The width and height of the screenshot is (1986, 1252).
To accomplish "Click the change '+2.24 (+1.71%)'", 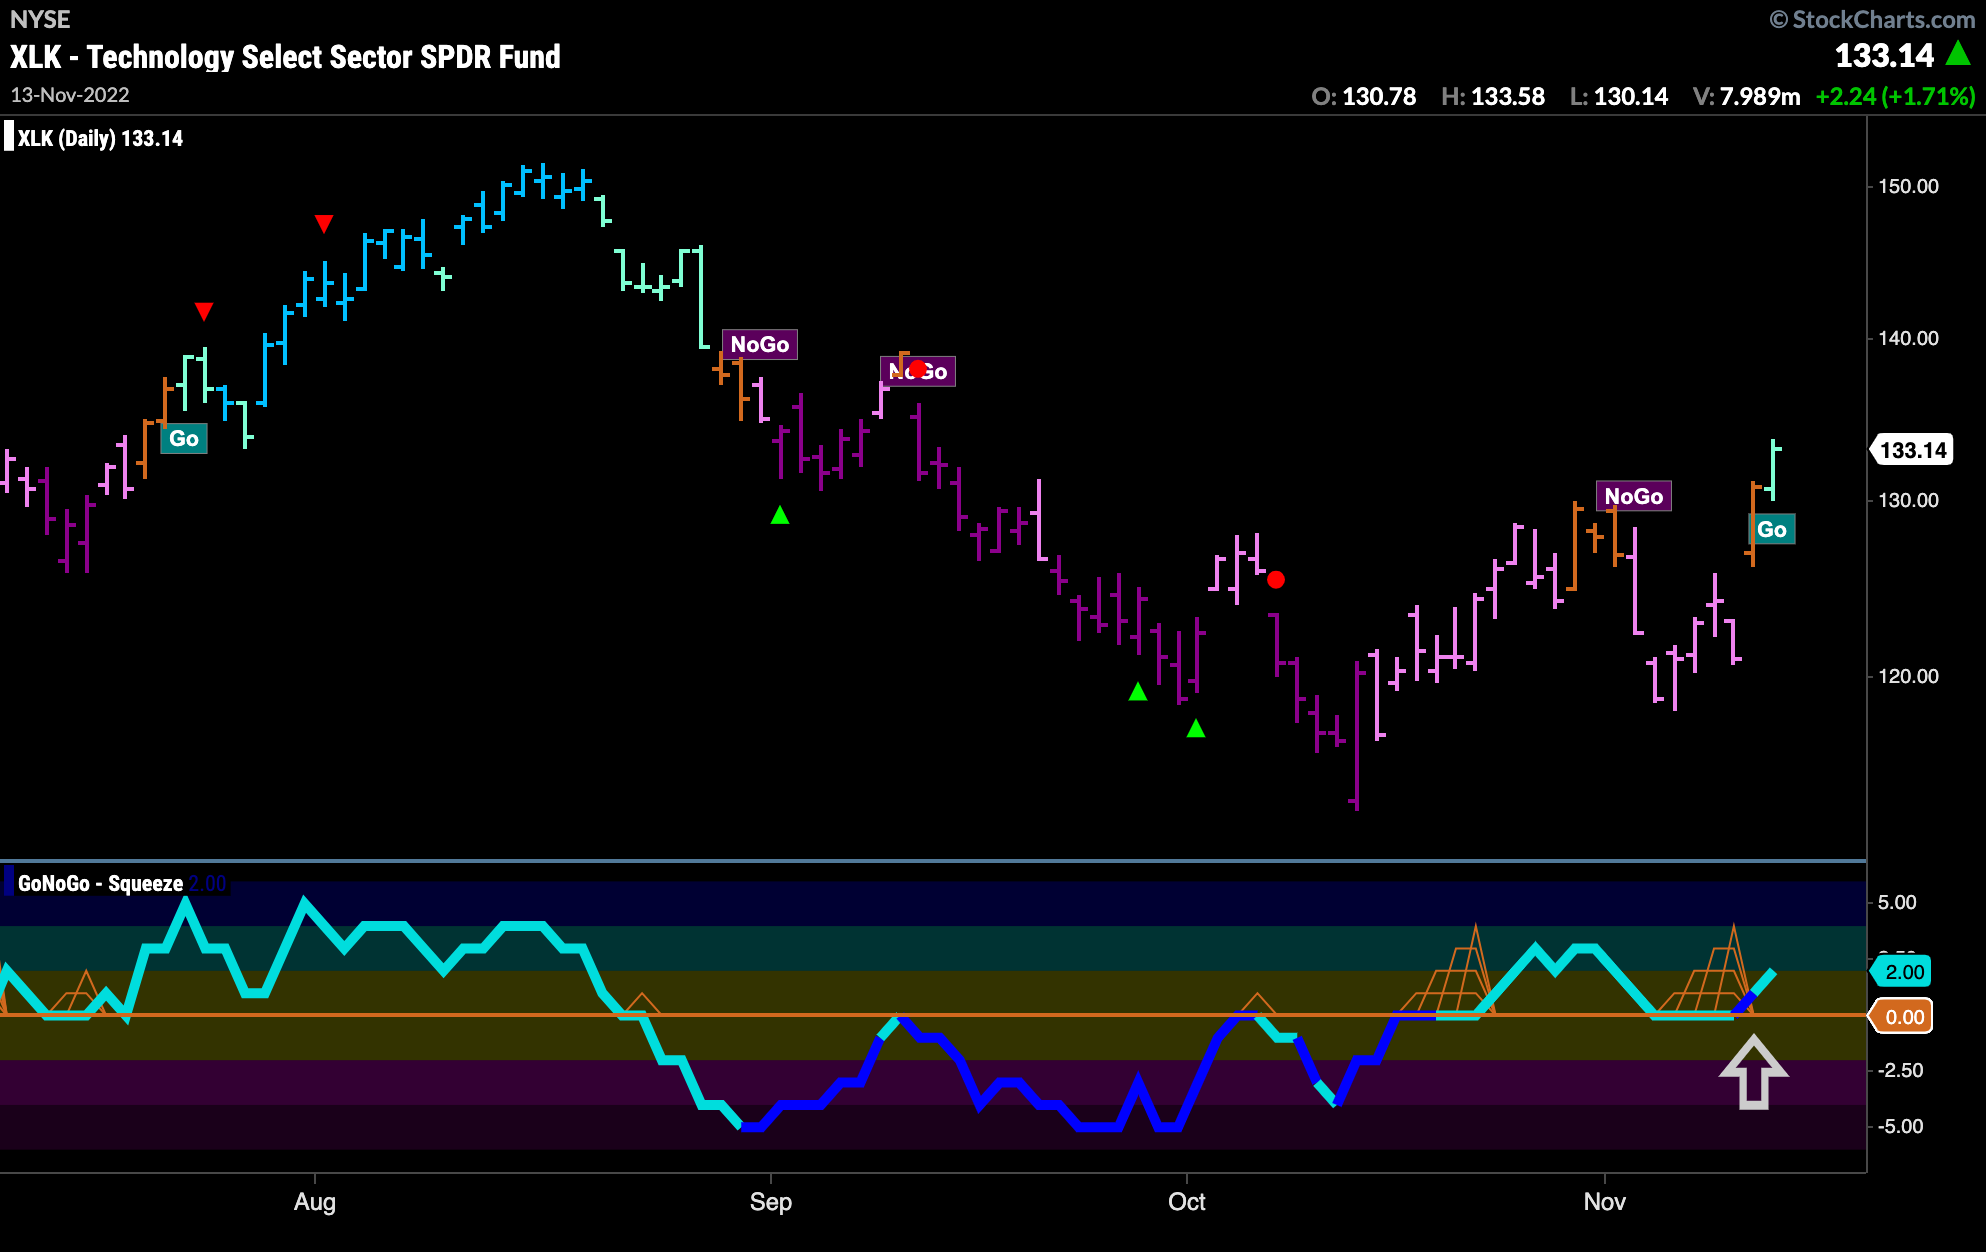I will pos(1895,97).
